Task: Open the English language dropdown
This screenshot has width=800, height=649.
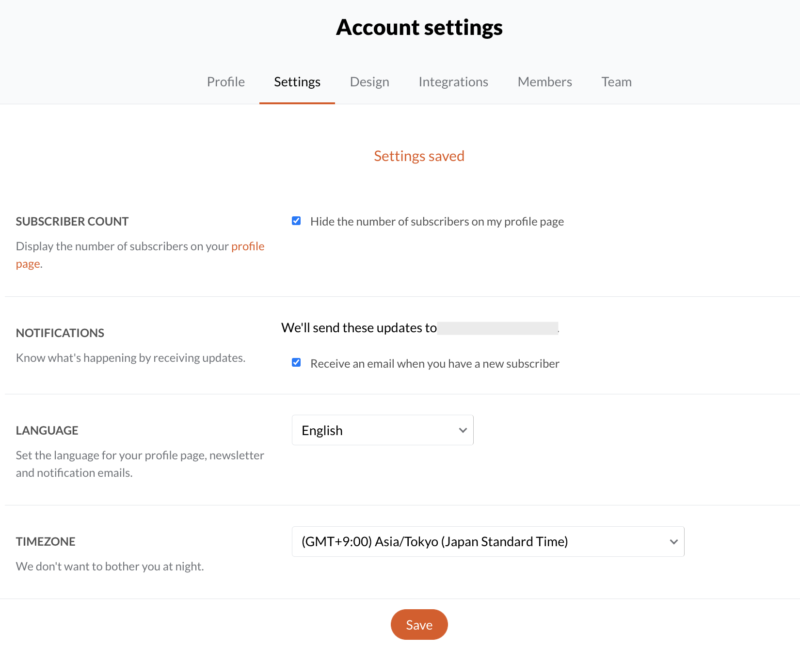Action: [383, 430]
